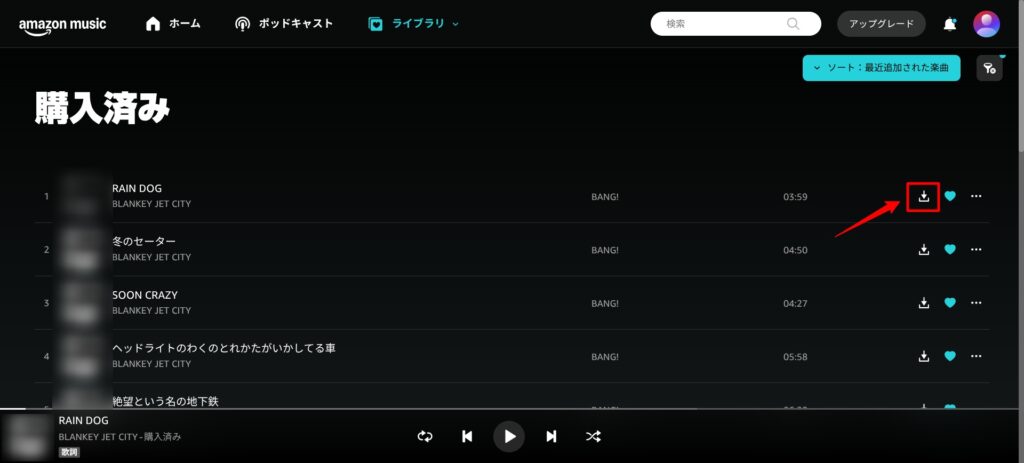Open the ポッドキャスト tab
This screenshot has width=1024, height=463.
click(284, 23)
